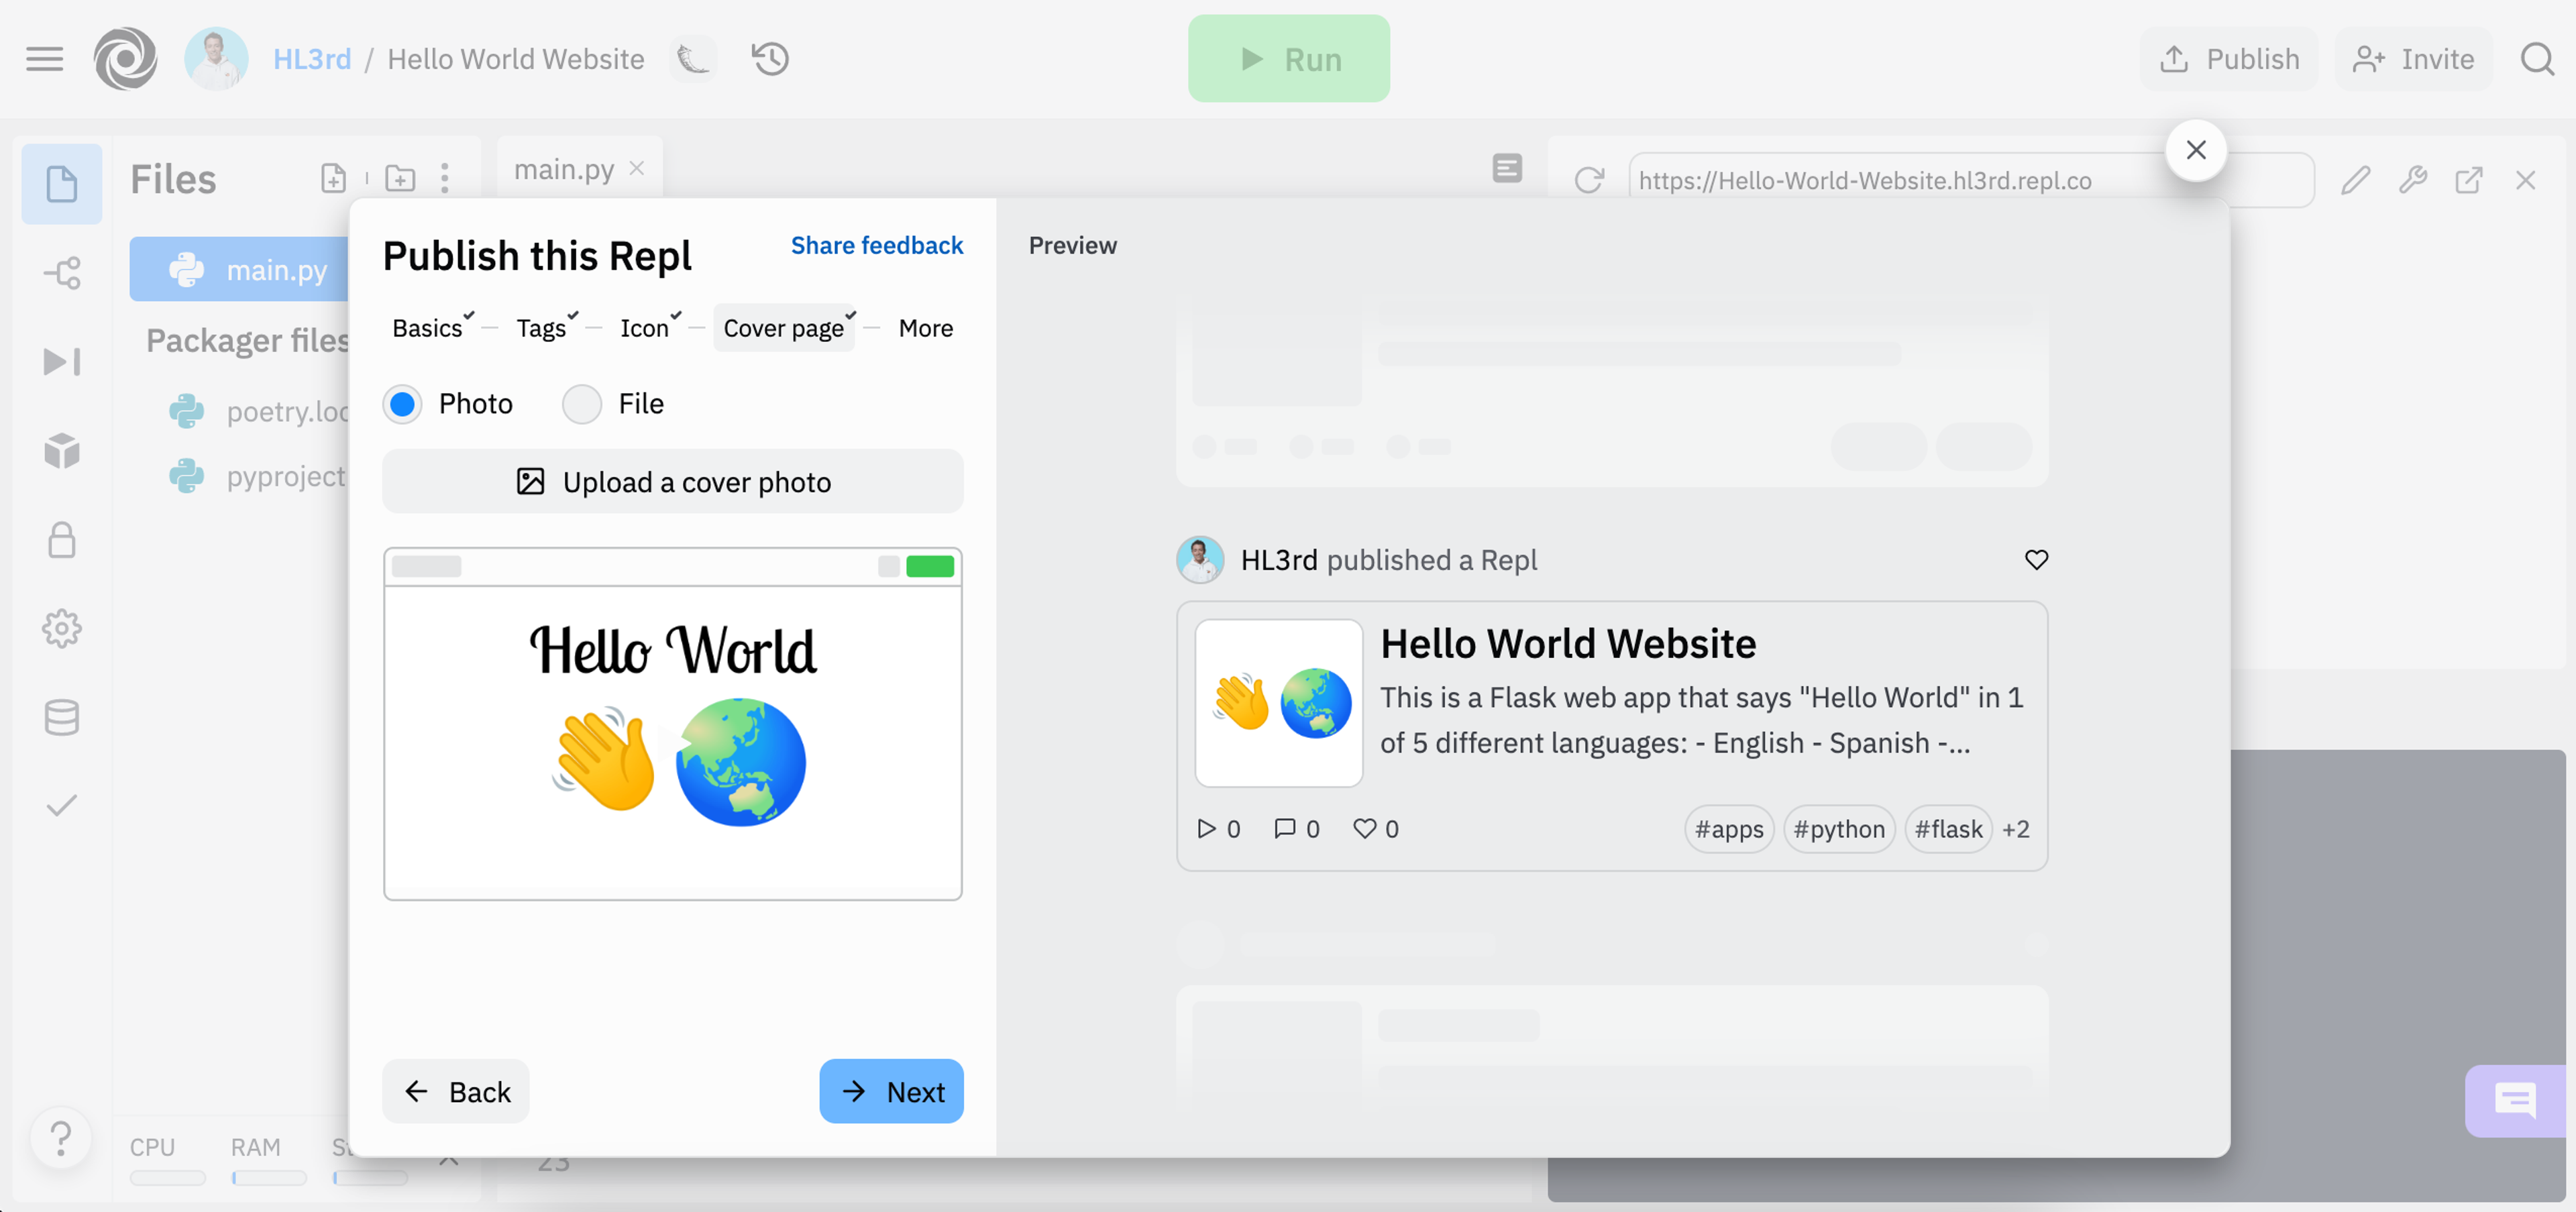Select the Photo radio button

(x=402, y=404)
